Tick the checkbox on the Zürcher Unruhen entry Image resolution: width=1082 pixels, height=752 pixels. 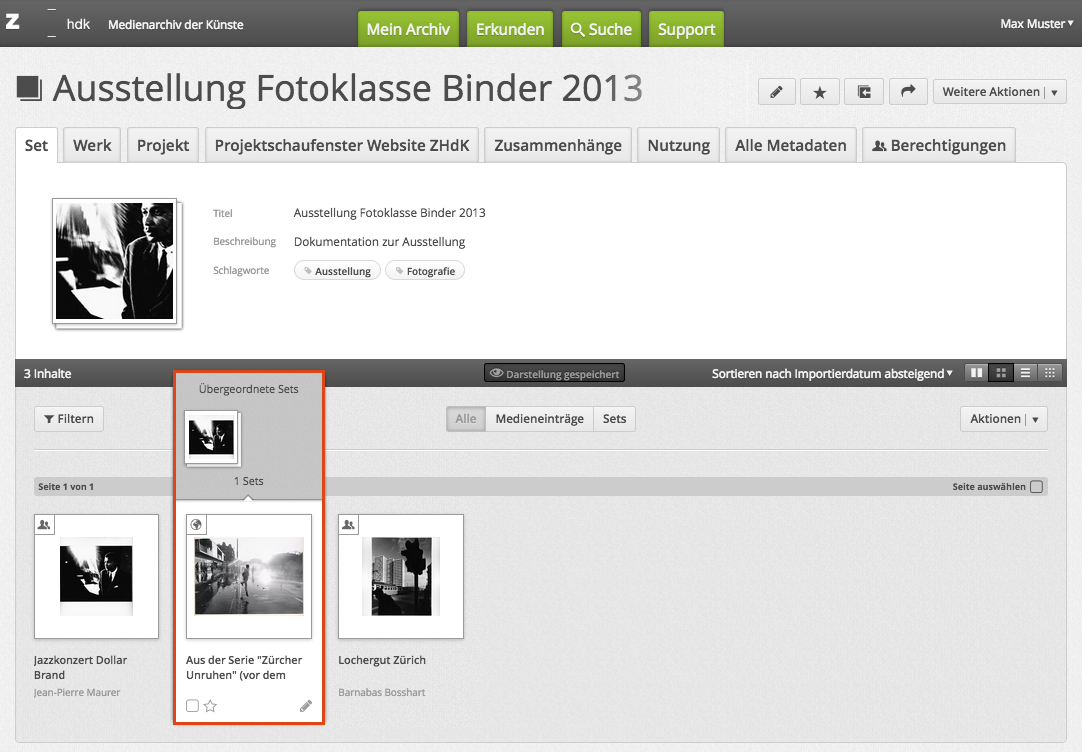[x=193, y=706]
